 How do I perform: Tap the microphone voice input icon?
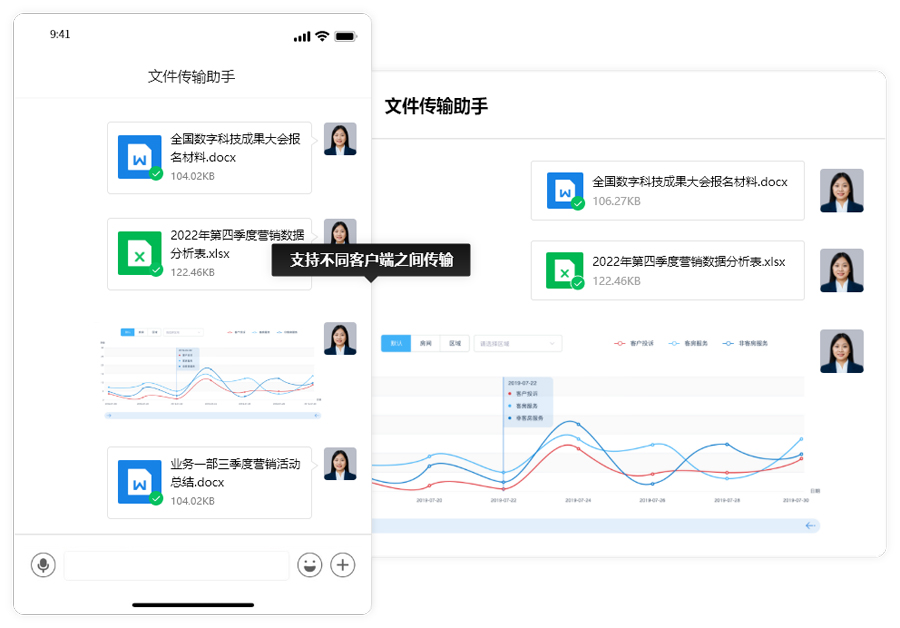pyautogui.click(x=43, y=565)
